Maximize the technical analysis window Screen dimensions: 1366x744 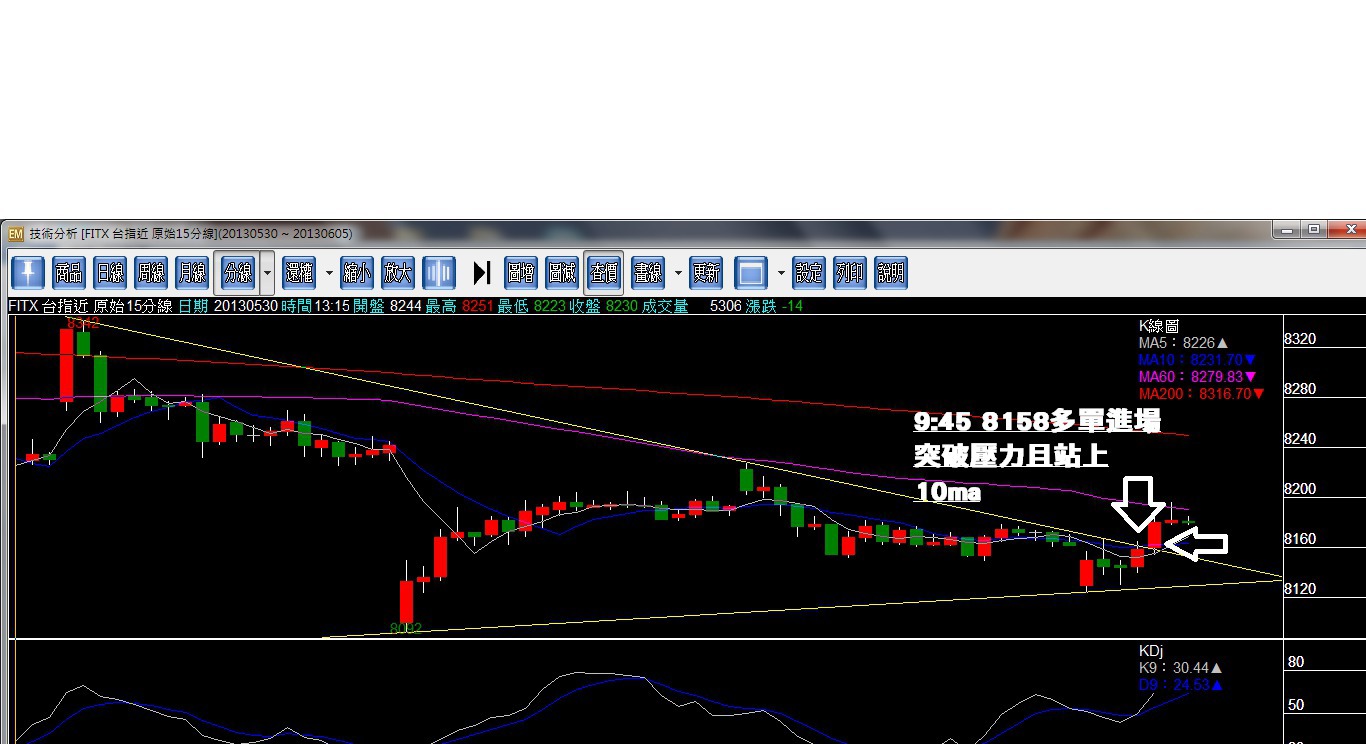1314,230
